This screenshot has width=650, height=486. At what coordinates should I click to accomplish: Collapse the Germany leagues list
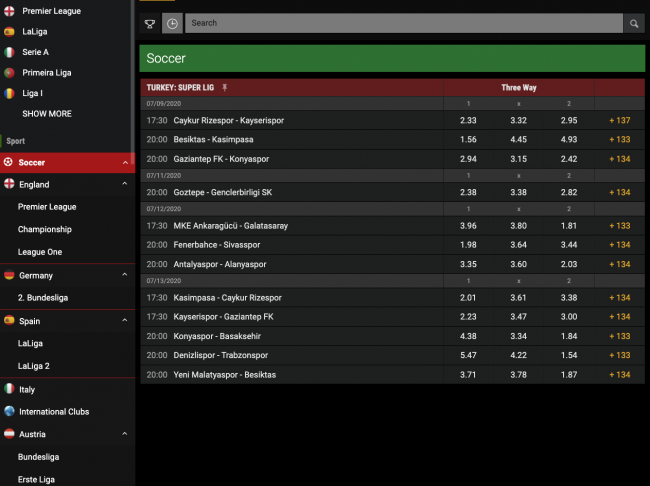125,275
